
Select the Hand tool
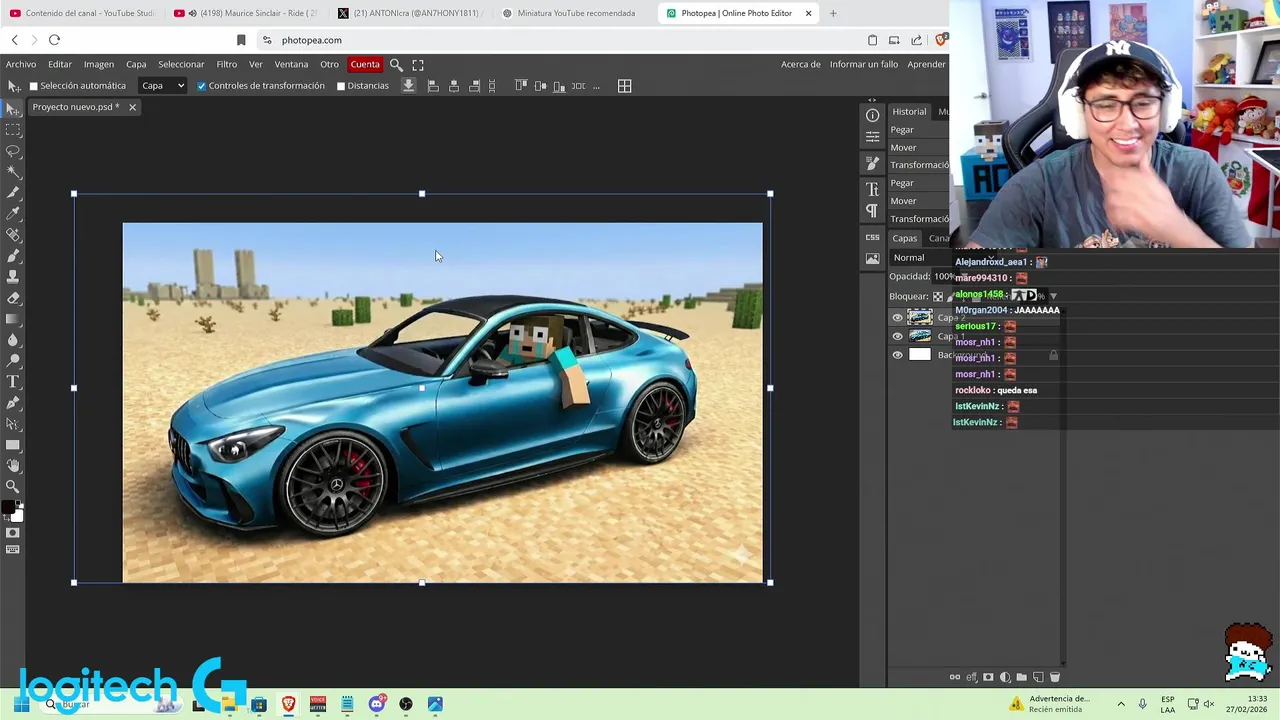pos(13,465)
